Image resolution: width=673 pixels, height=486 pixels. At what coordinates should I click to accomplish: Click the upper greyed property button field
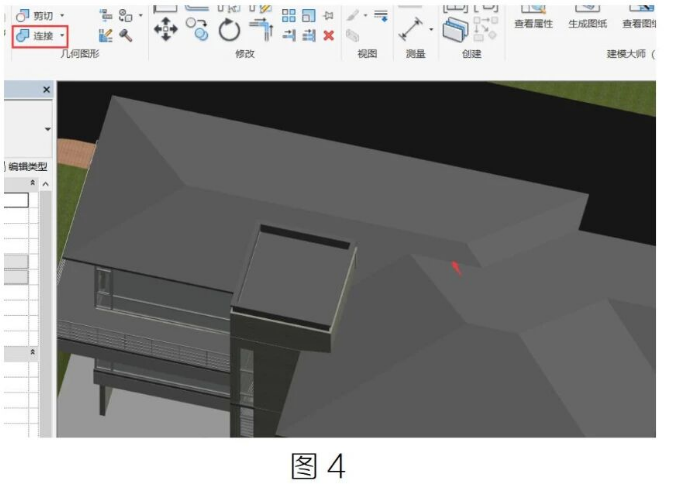coord(16,261)
